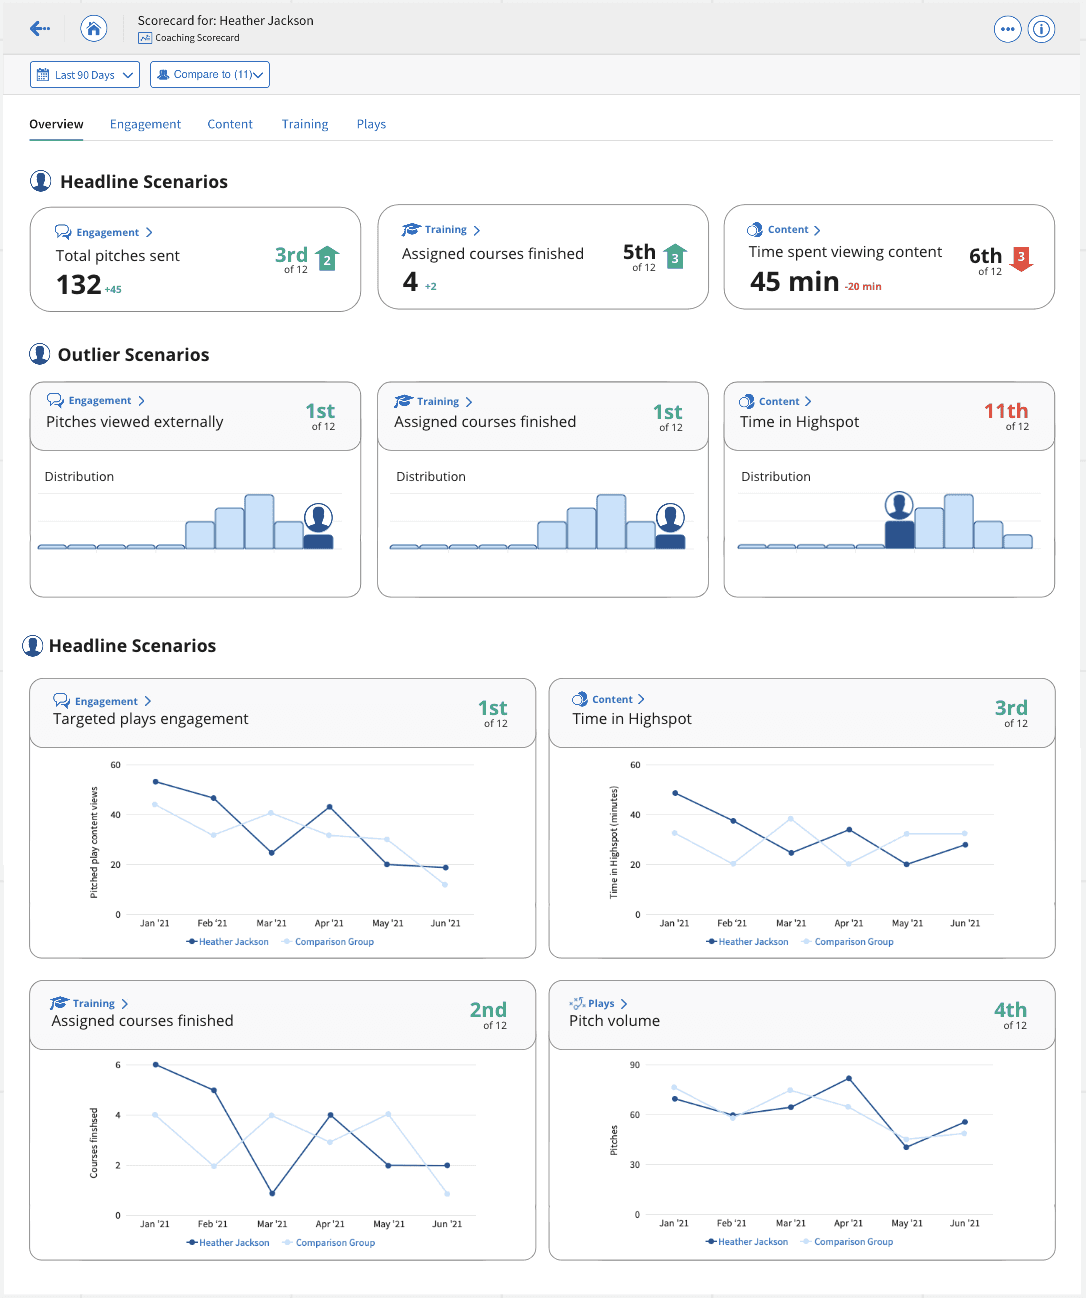Expand Engagement chevron on Pitches viewed externally
This screenshot has height=1298, width=1086.
click(x=141, y=400)
